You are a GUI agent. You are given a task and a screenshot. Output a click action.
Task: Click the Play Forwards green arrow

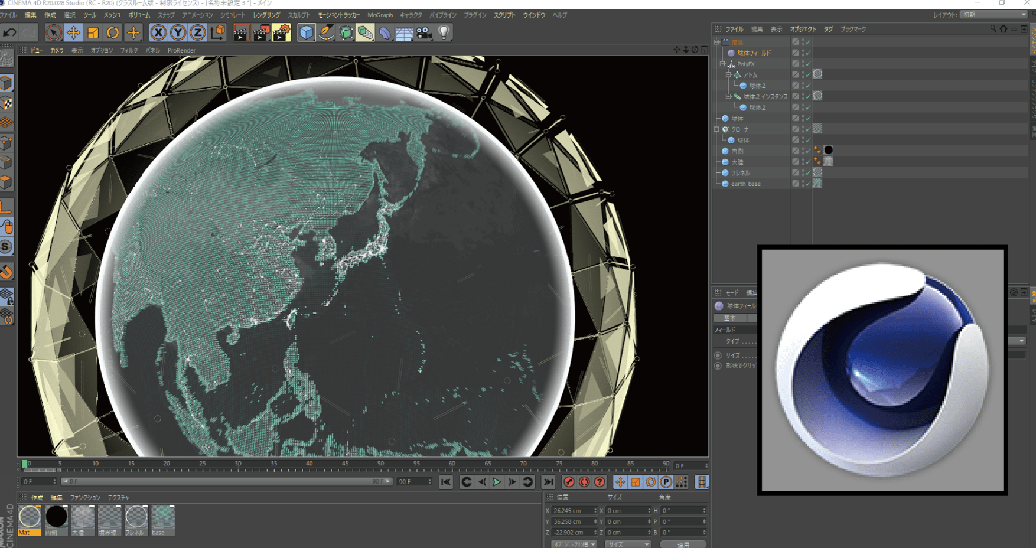(x=497, y=482)
